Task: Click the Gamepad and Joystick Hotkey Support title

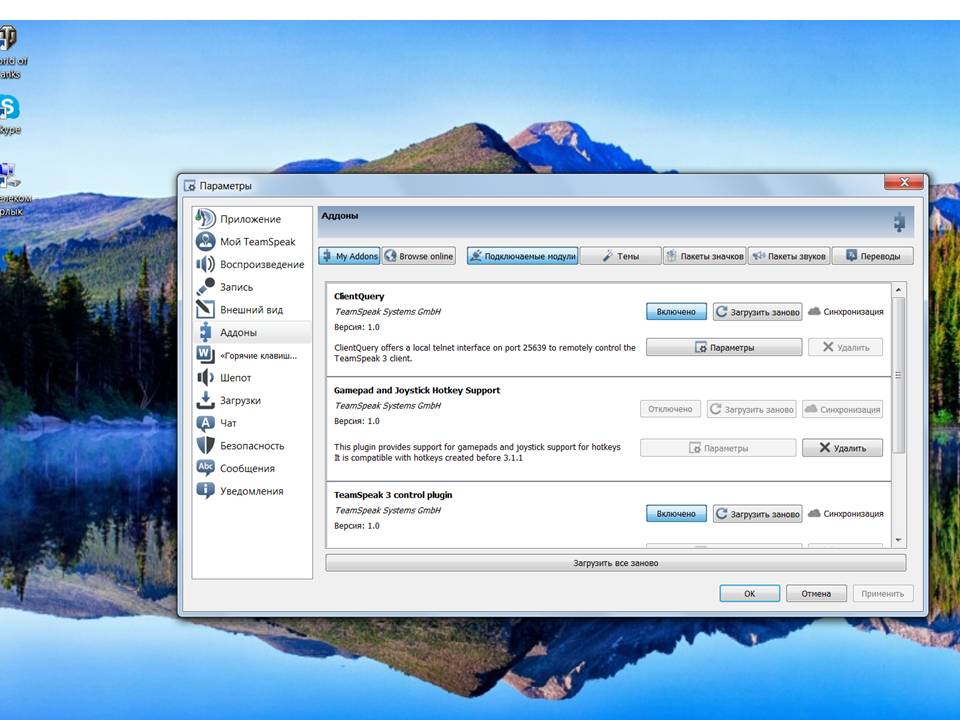Action: (x=417, y=390)
